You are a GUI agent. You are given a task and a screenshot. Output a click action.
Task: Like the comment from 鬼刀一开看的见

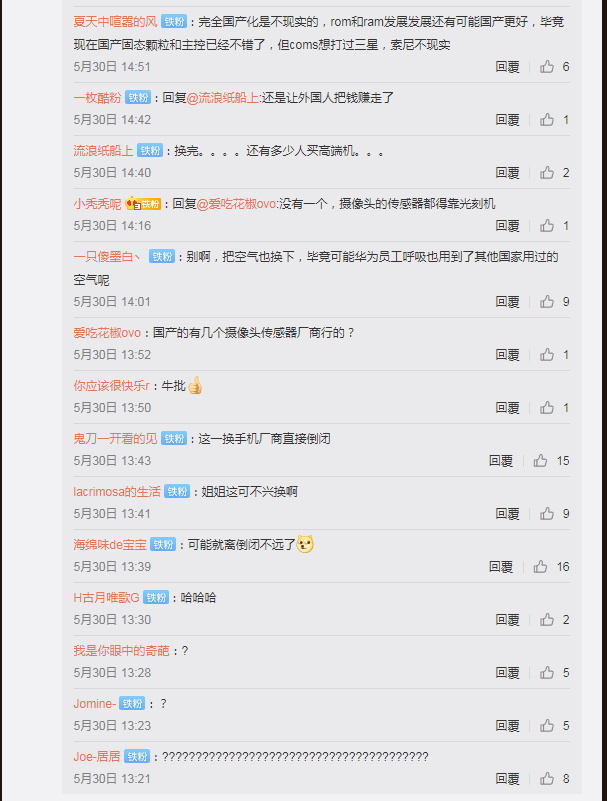pos(540,461)
